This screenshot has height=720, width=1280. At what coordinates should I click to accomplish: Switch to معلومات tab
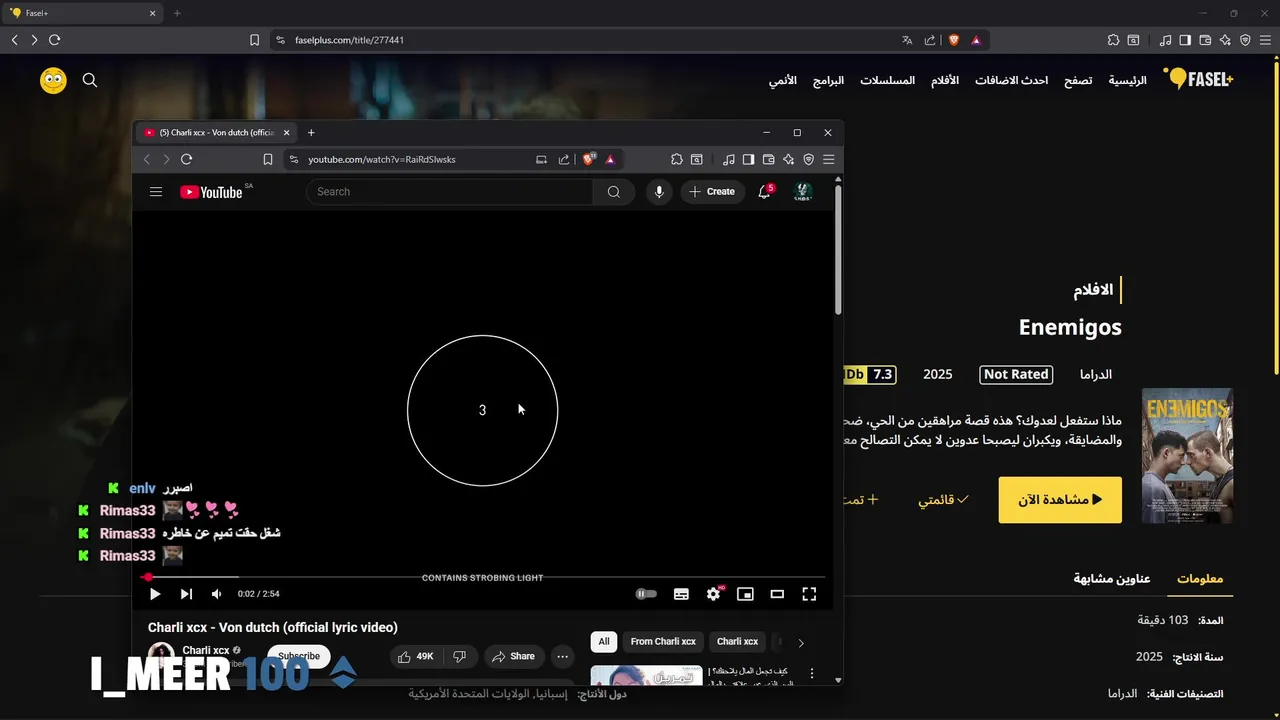coord(1200,579)
